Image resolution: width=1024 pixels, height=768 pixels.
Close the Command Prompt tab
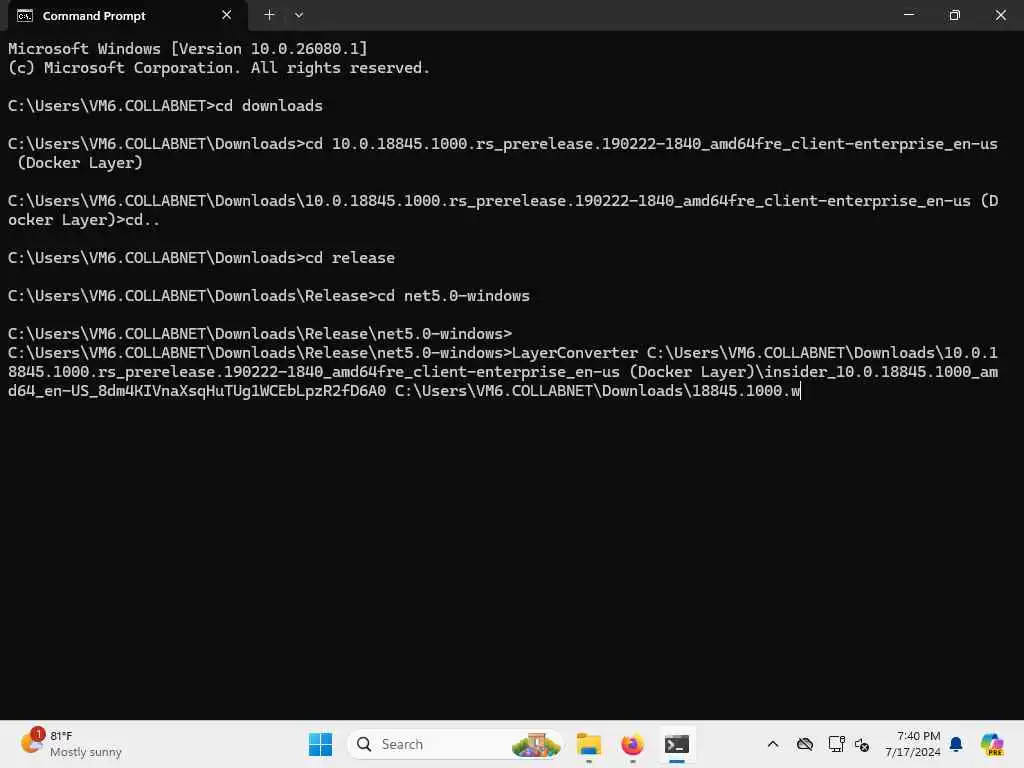pyautogui.click(x=227, y=15)
